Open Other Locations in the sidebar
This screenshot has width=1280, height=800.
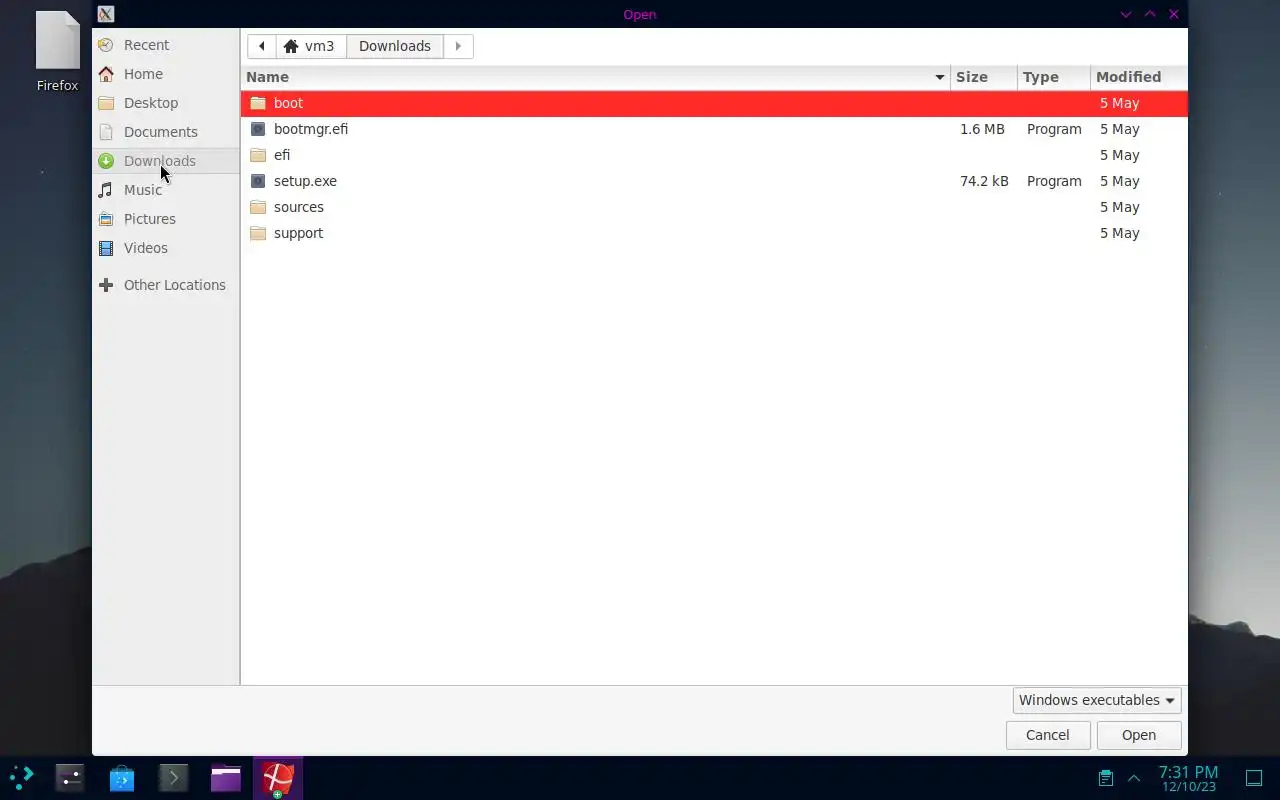point(166,285)
